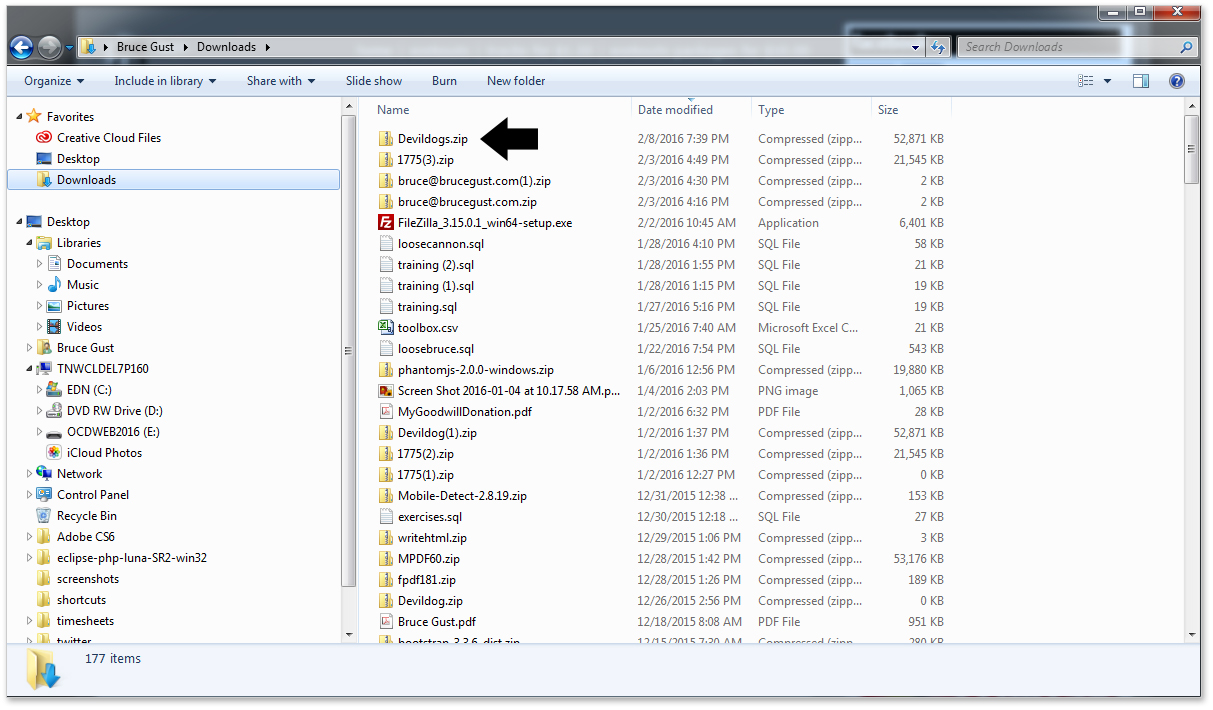This screenshot has width=1213, height=710.
Task: Select the MyGoodwillDonation.pdf file icon
Action: pos(386,411)
